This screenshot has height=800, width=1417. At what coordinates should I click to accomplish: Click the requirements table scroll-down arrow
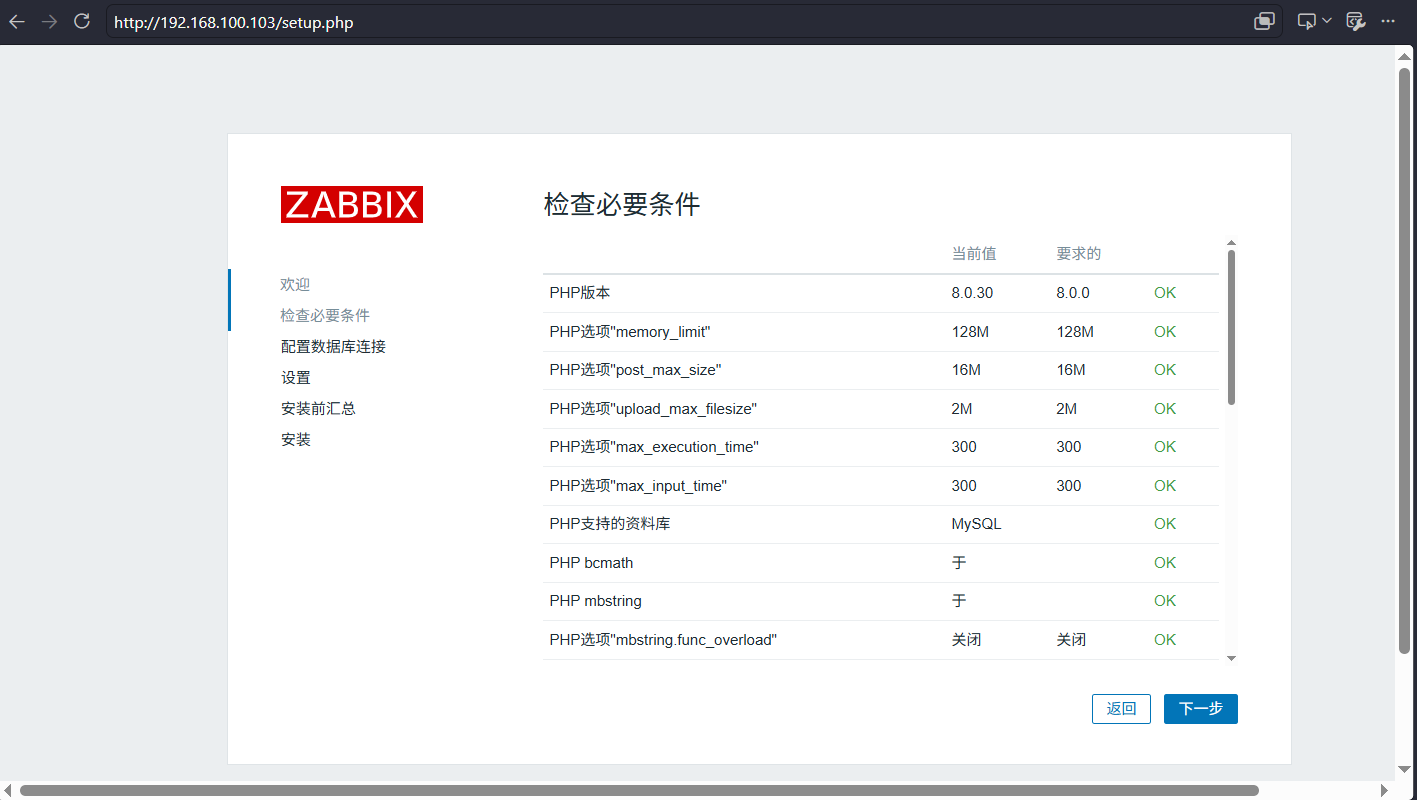click(x=1231, y=658)
